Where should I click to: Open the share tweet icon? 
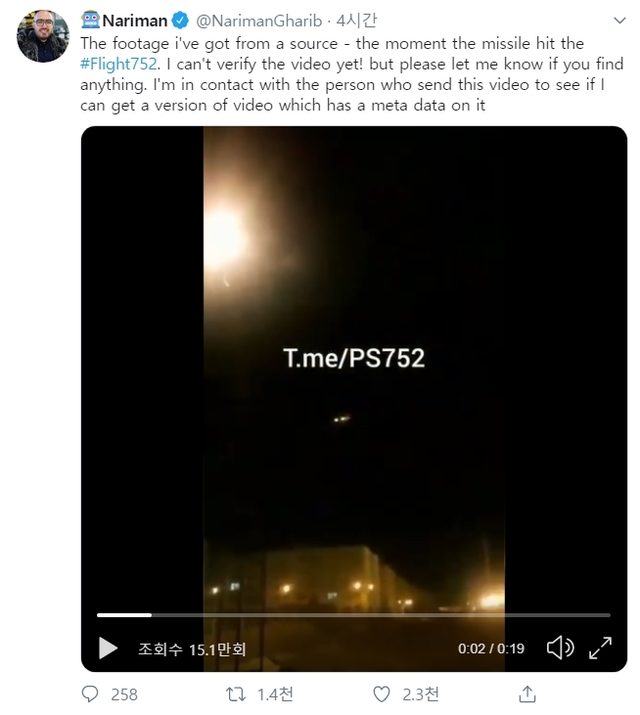527,694
